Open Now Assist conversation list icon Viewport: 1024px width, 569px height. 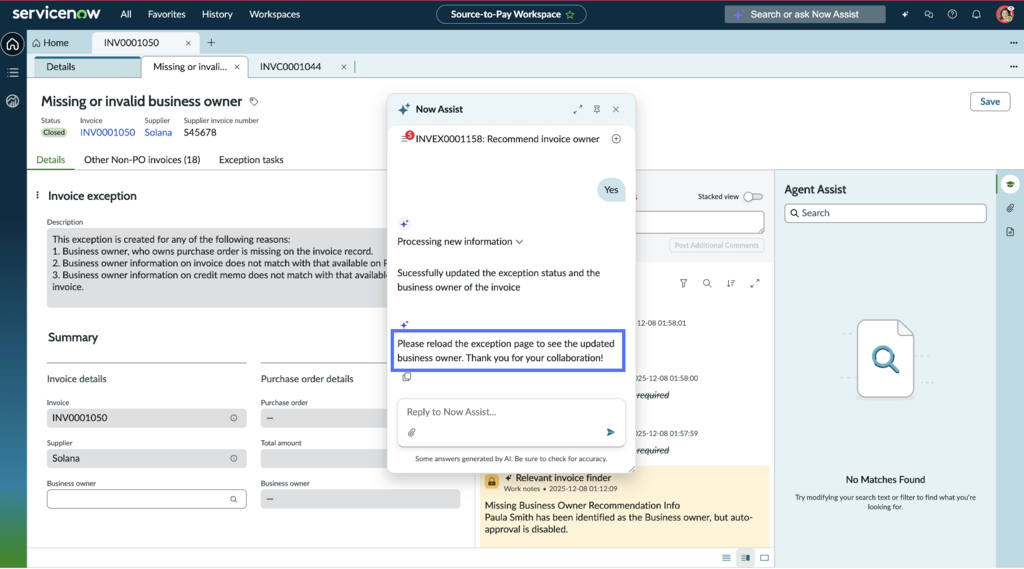click(x=406, y=138)
